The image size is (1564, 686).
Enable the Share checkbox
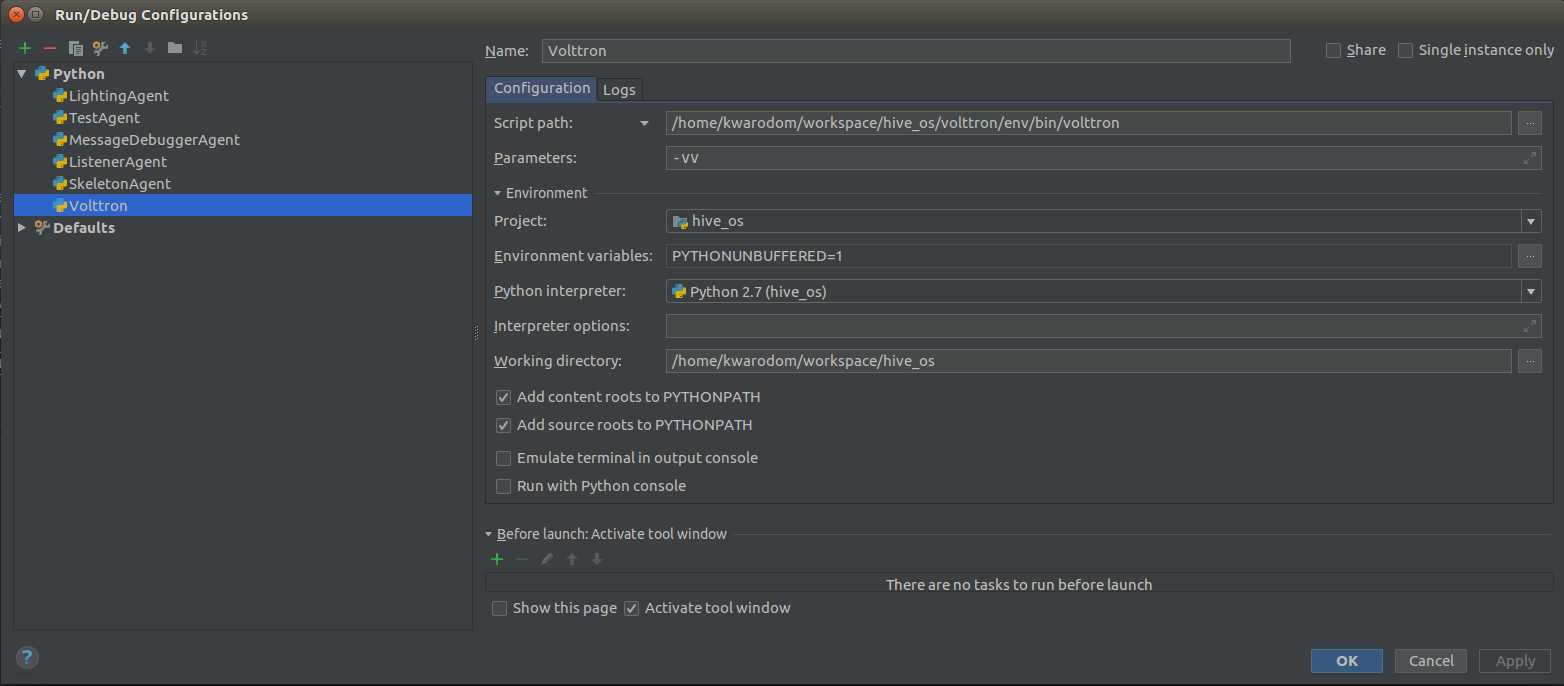click(1333, 50)
